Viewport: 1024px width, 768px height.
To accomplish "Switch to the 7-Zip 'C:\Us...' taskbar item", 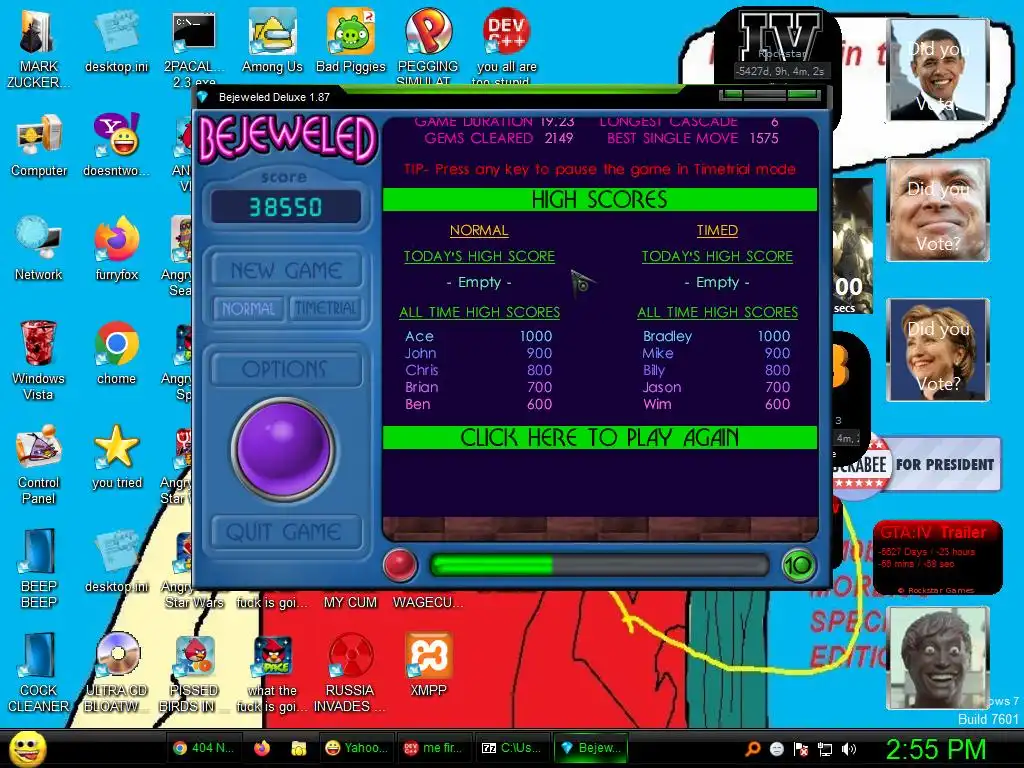I will [511, 748].
